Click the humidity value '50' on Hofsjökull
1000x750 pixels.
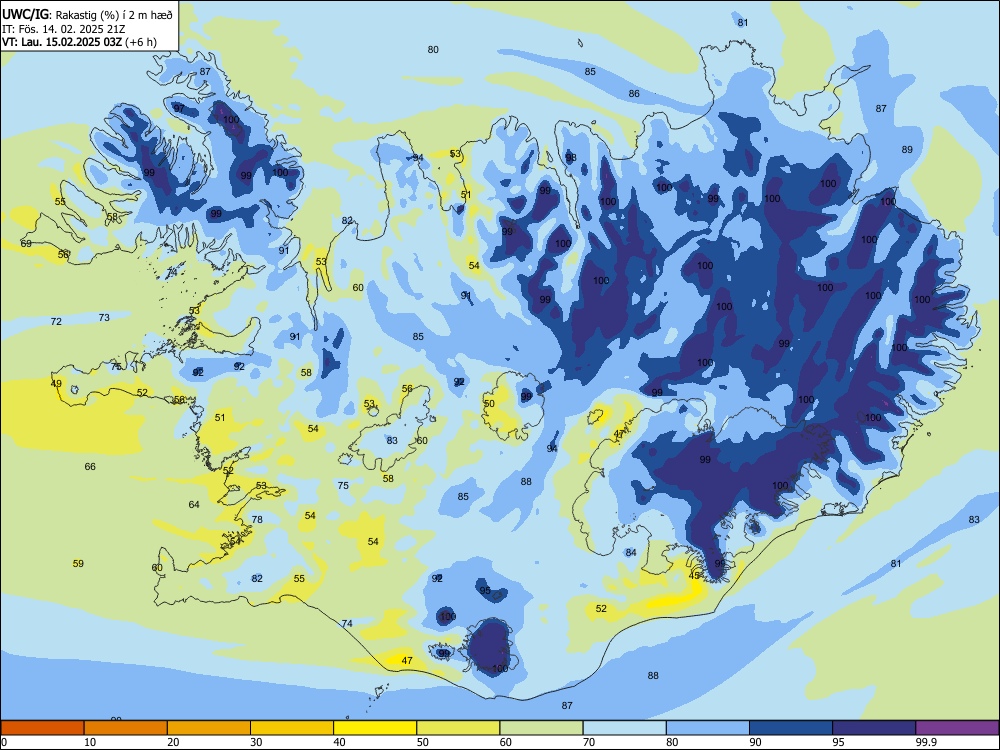(489, 404)
